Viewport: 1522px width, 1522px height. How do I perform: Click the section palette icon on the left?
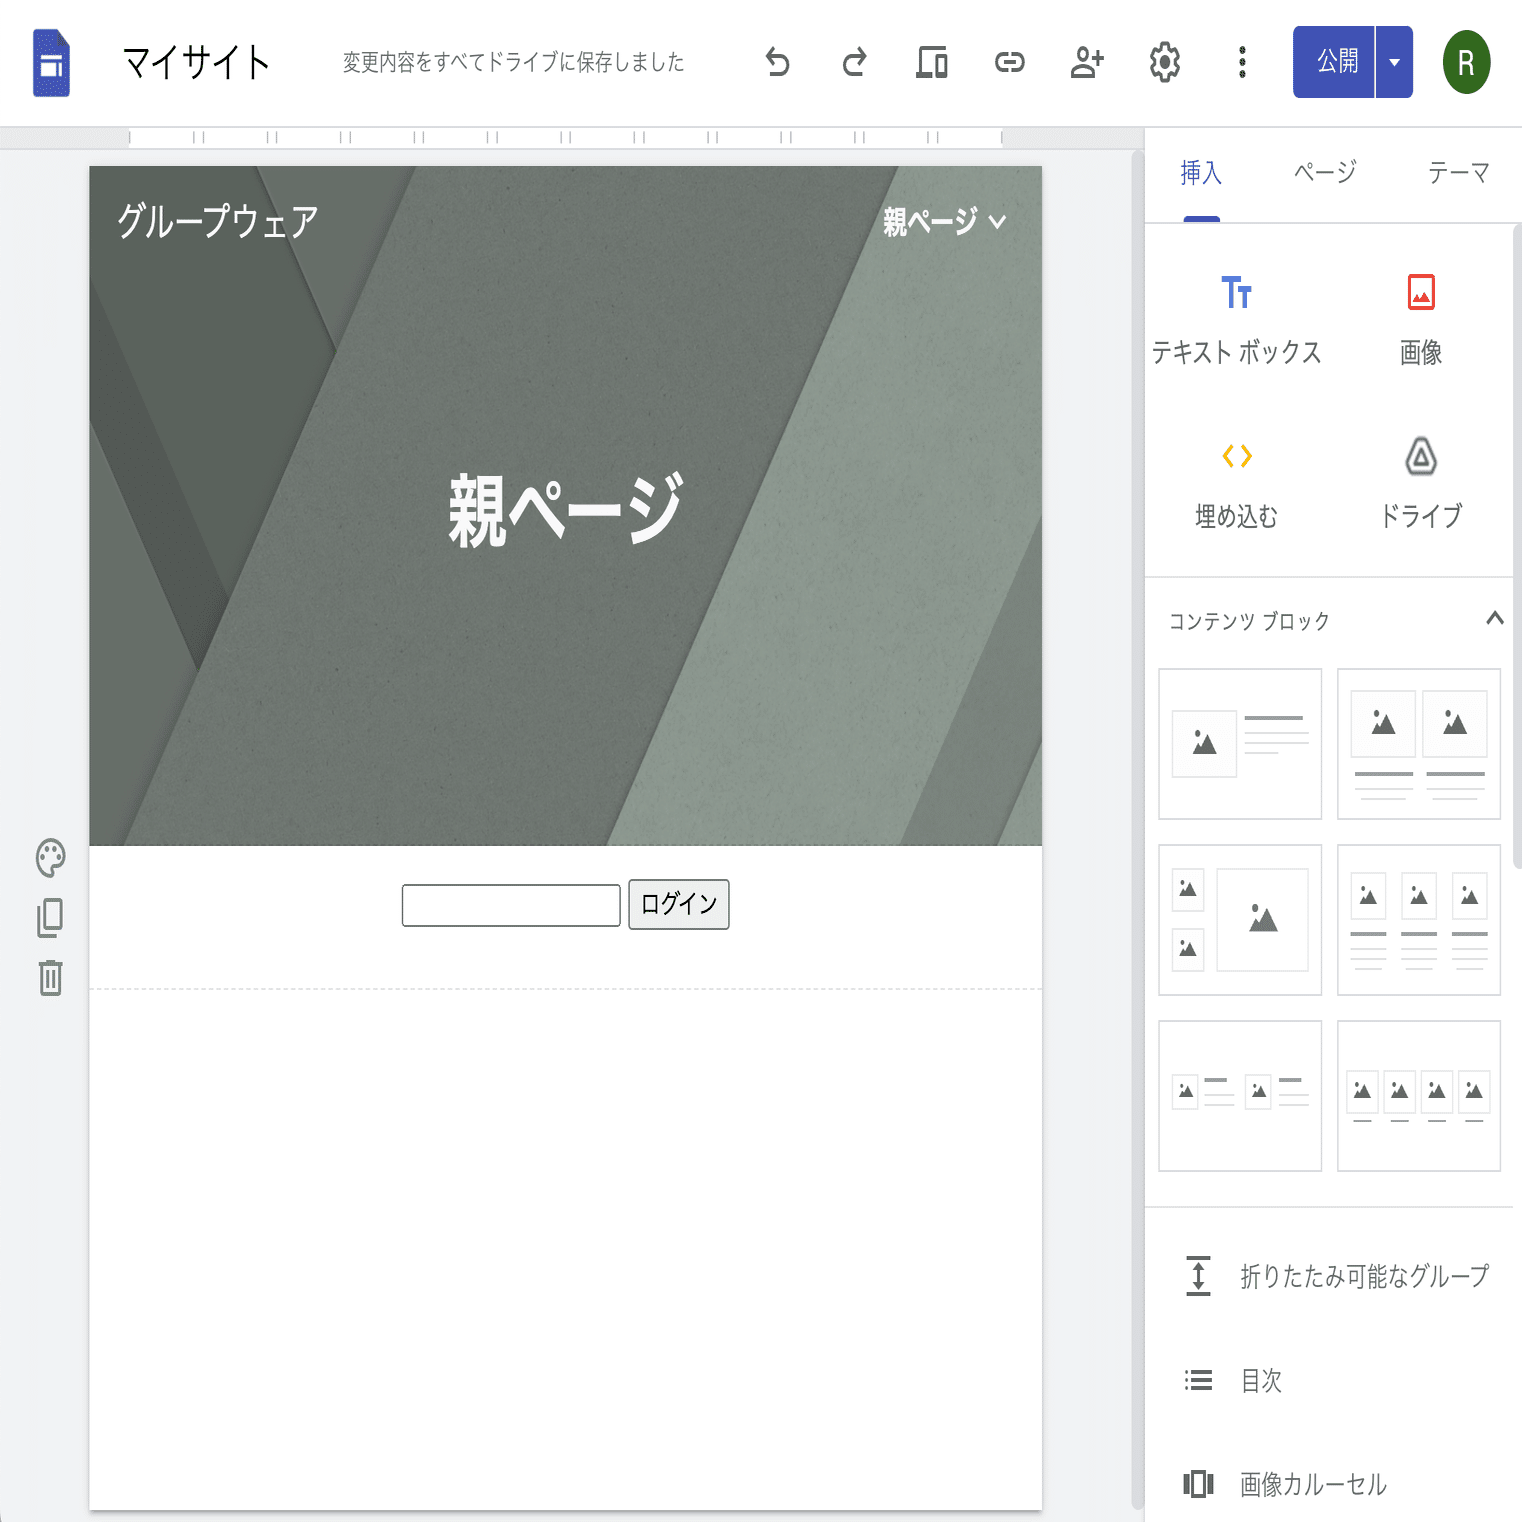[49, 858]
